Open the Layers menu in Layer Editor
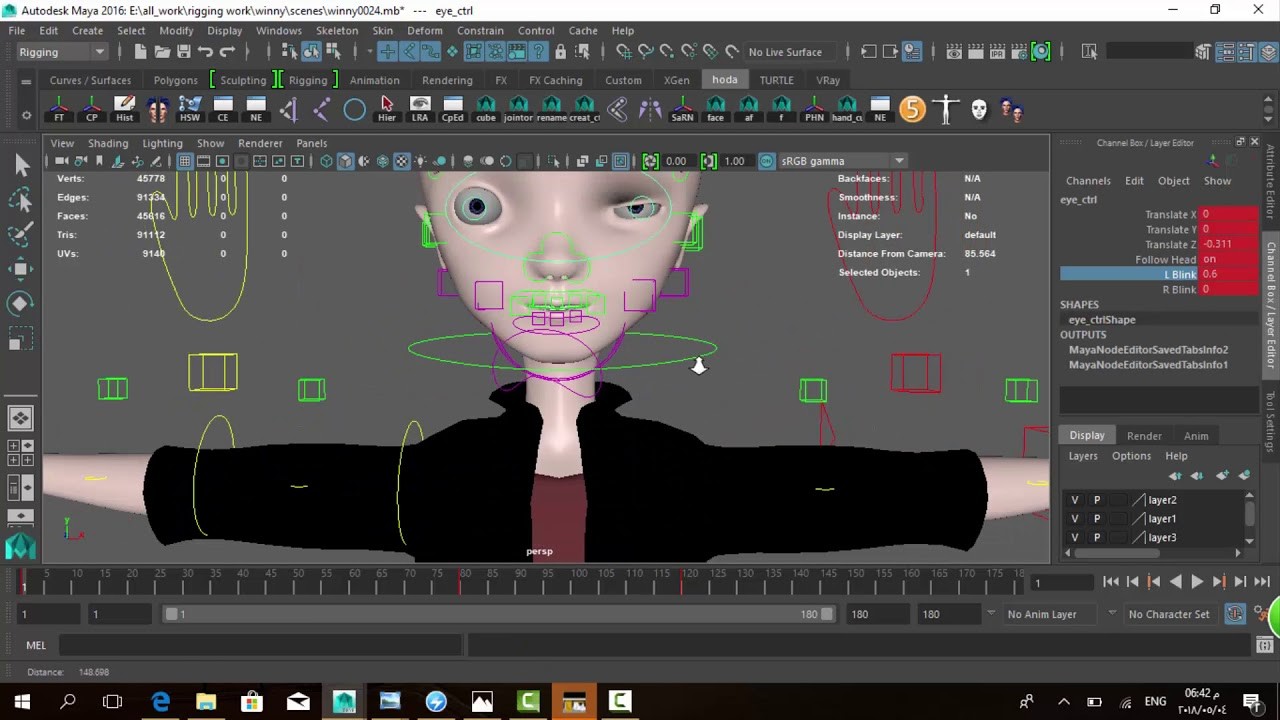The height and width of the screenshot is (720, 1280). [1083, 455]
